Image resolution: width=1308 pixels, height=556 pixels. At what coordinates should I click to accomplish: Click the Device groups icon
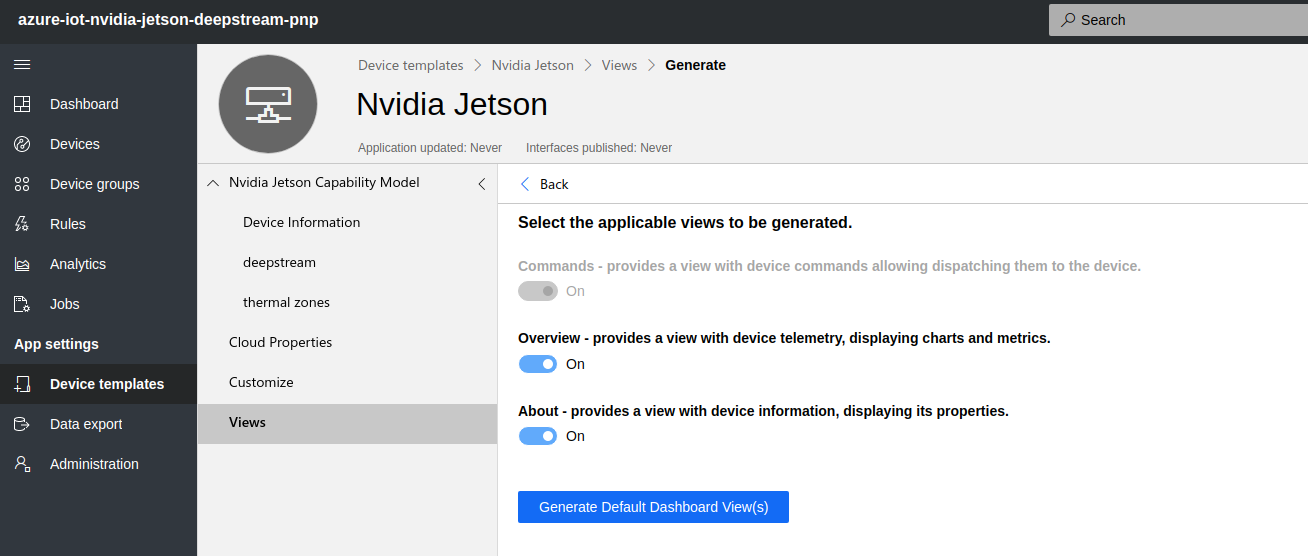point(22,184)
